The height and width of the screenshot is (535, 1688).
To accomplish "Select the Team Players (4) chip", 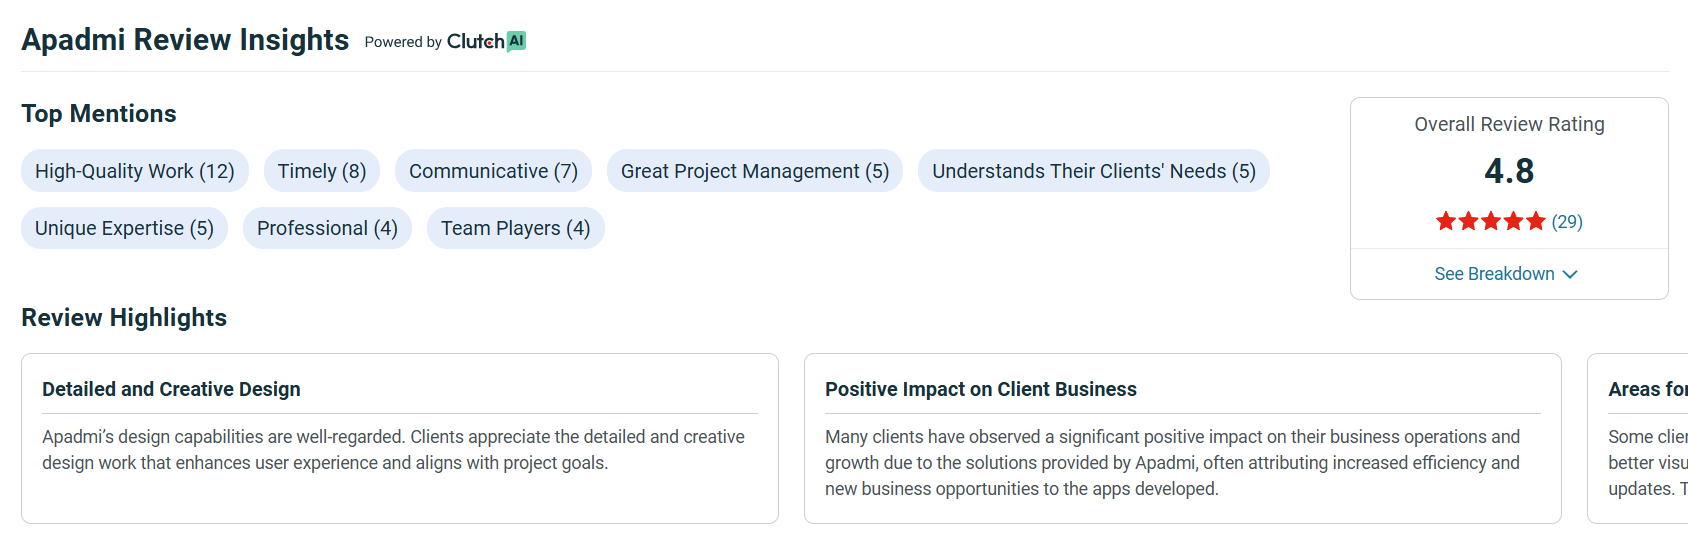I will click(515, 228).
